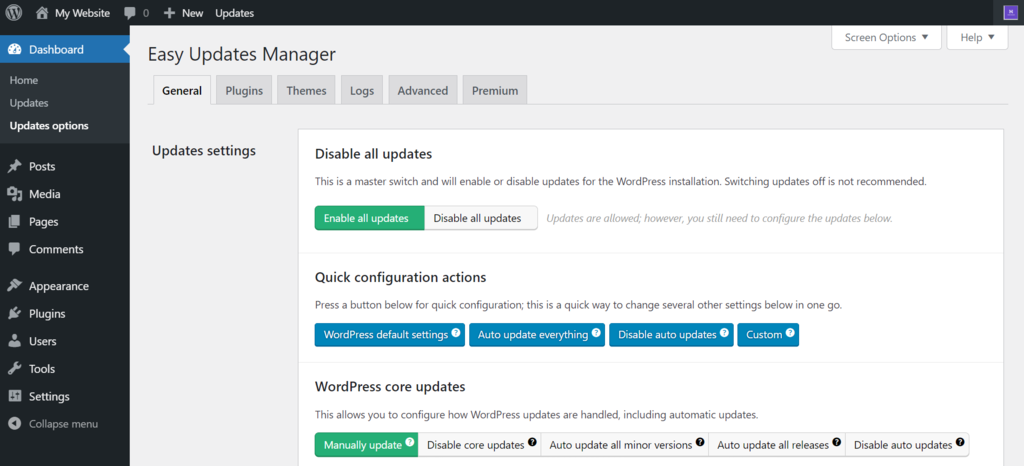1024x466 pixels.
Task: Click the 'Quick configuration actions' heading
Action: click(x=400, y=277)
